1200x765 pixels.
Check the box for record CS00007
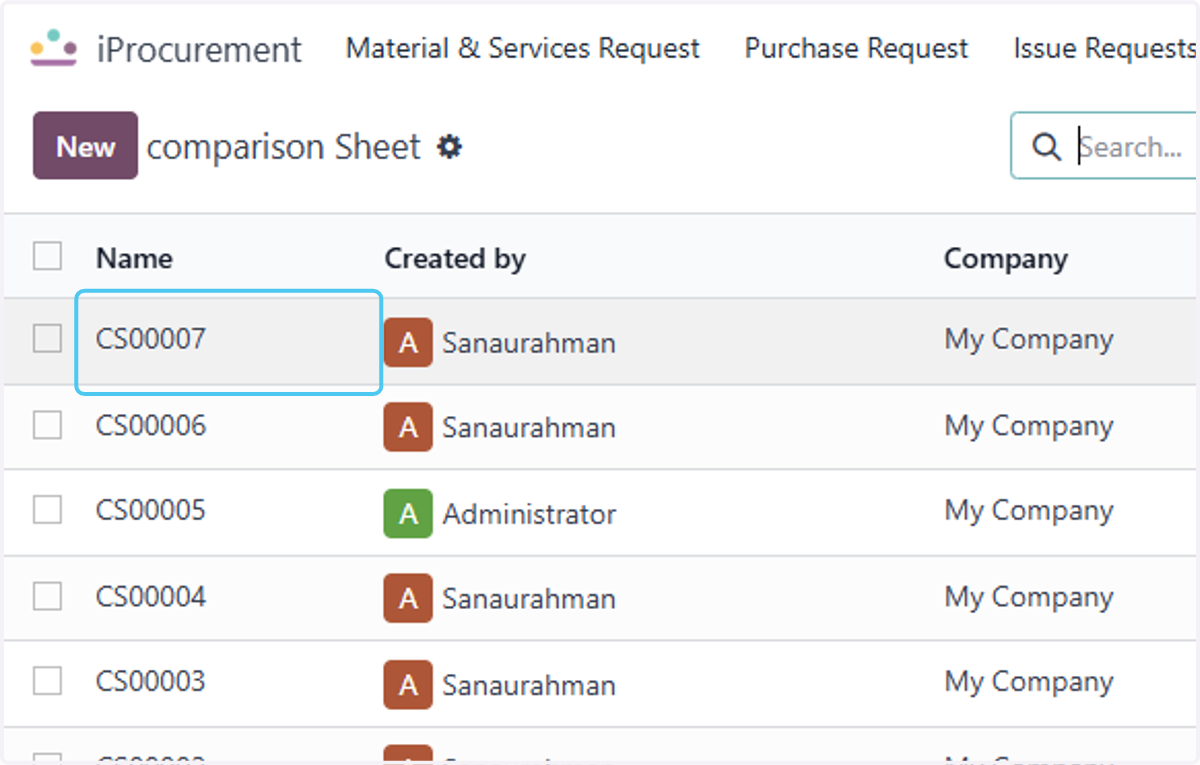(x=47, y=339)
